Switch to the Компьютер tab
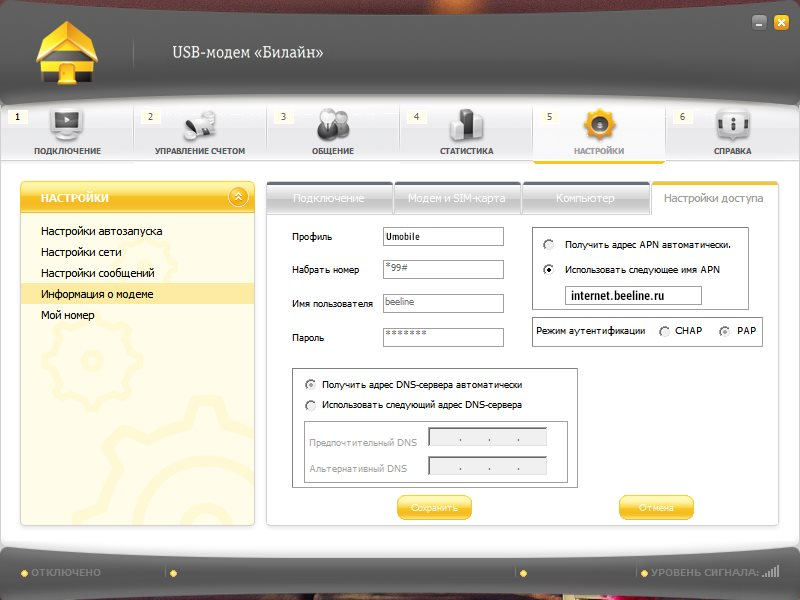This screenshot has height=600, width=800. coord(585,198)
